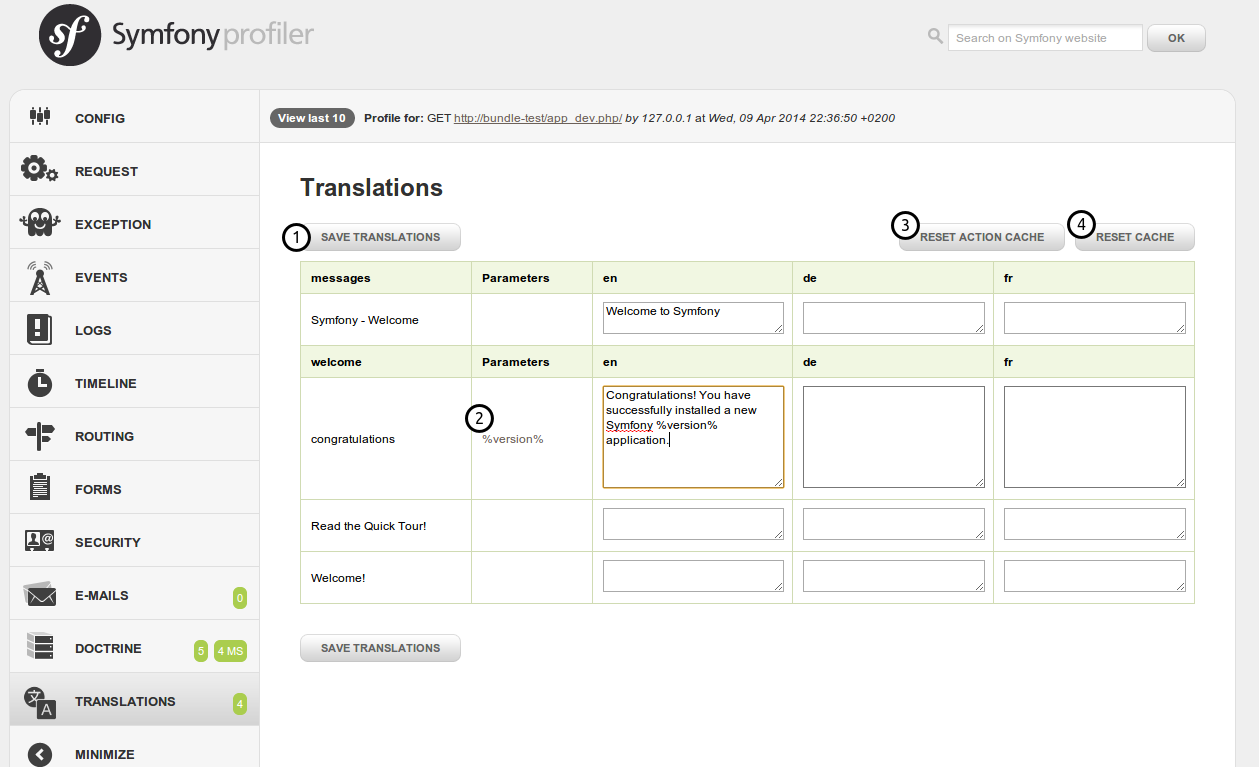Select the ROUTING menu label

click(x=104, y=436)
